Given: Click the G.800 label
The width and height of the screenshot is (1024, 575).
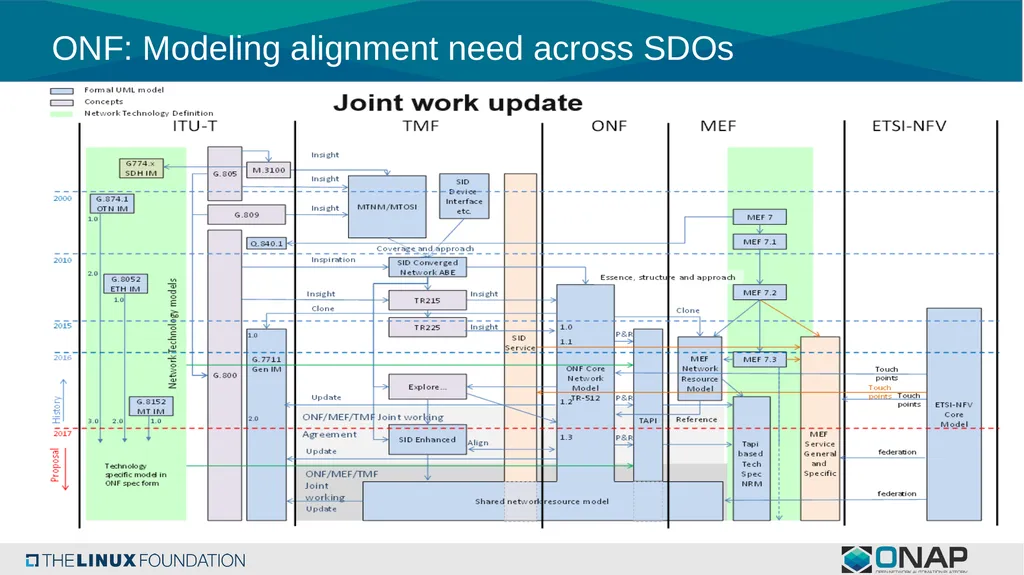Looking at the screenshot, I should 225,375.
